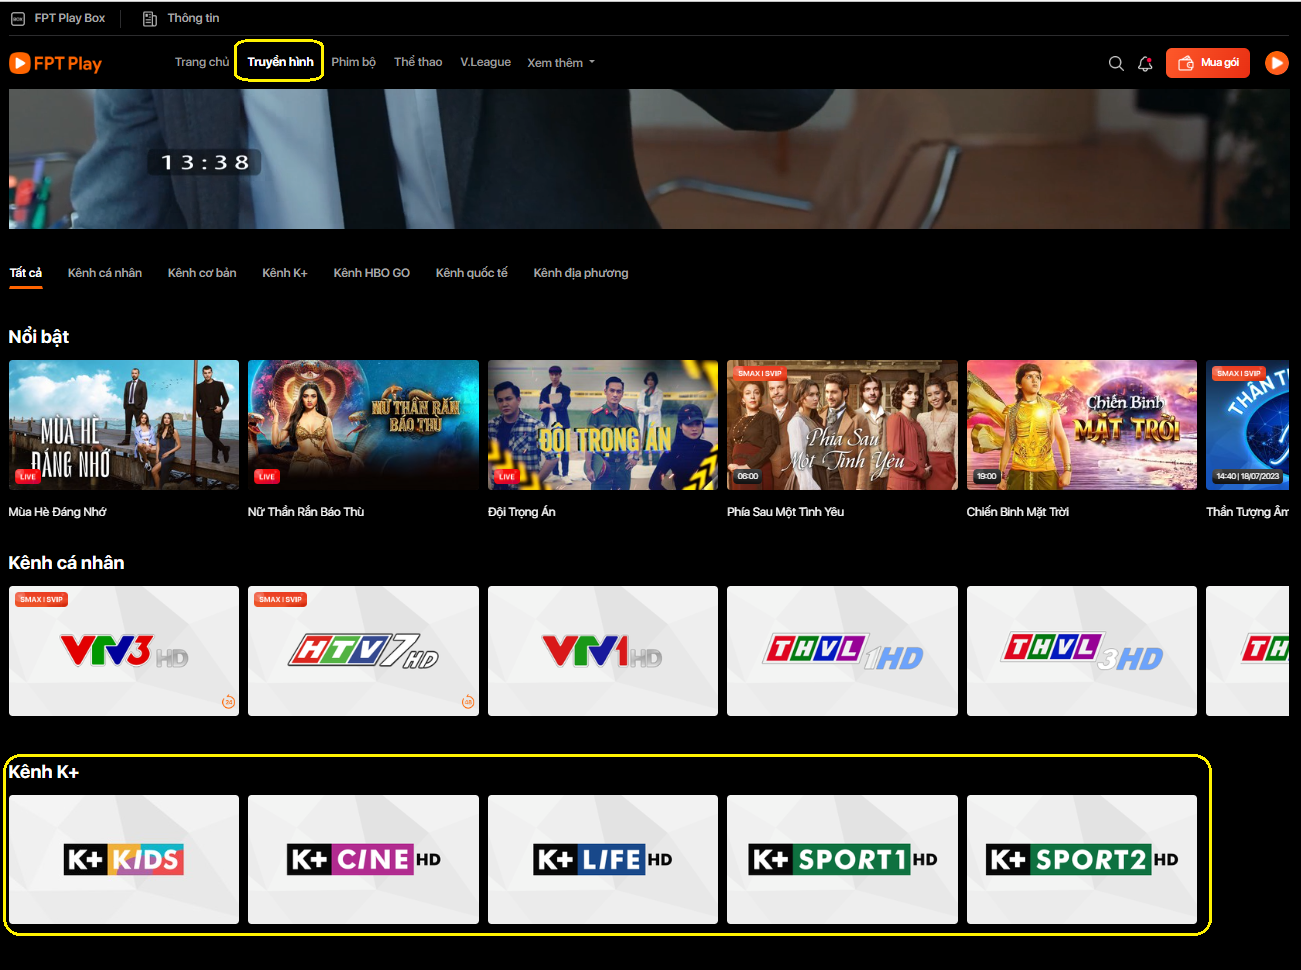Screen dimensions: 1301x970
Task: Click the FPT Play Box icon
Action: click(18, 18)
